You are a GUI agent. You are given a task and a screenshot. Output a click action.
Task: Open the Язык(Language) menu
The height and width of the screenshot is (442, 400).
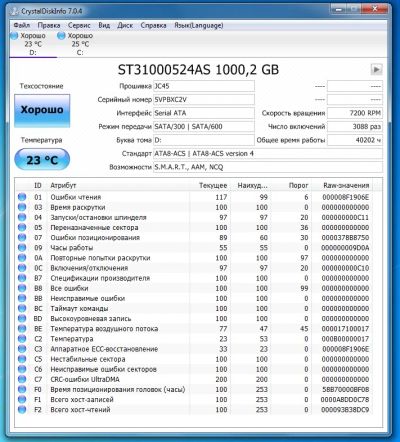(x=199, y=25)
